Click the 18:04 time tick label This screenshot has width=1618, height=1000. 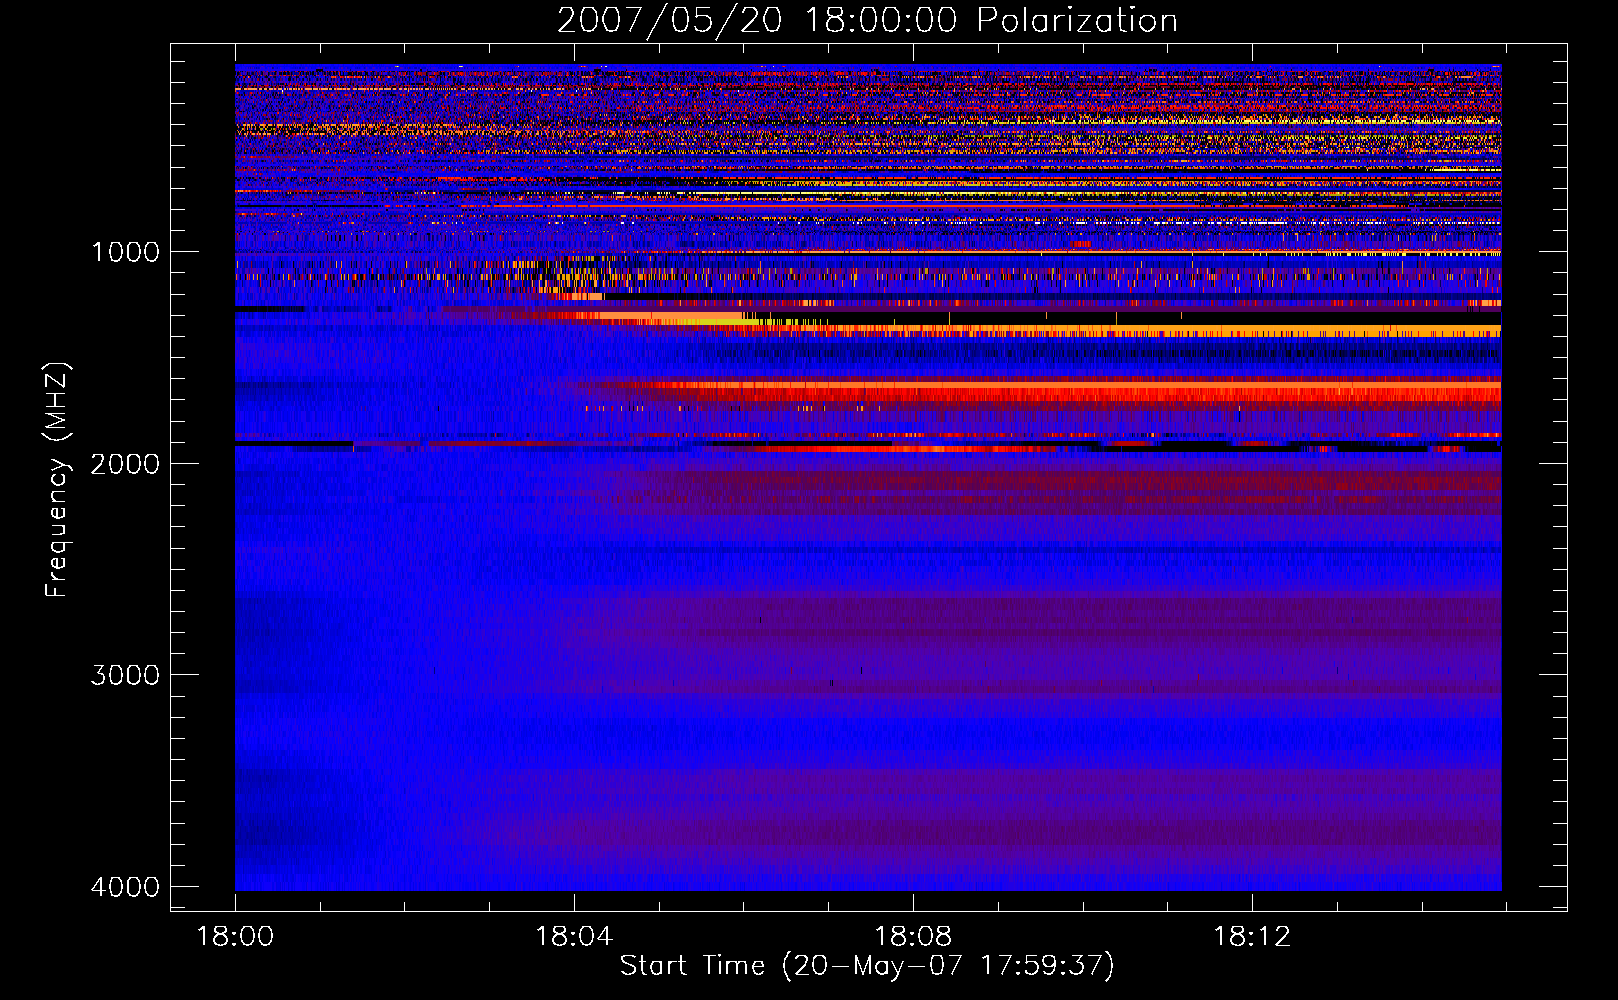574,937
